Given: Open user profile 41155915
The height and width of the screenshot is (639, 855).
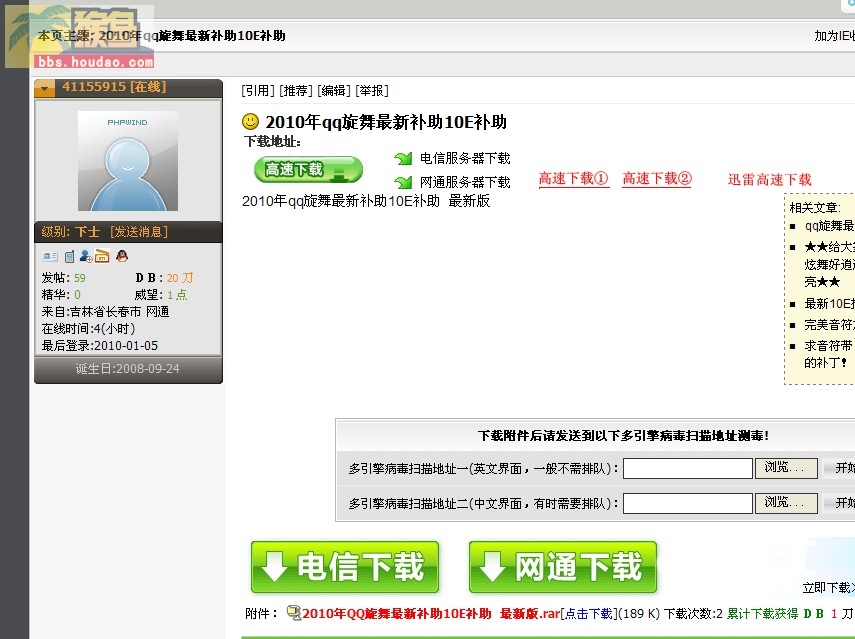Looking at the screenshot, I should (94, 87).
